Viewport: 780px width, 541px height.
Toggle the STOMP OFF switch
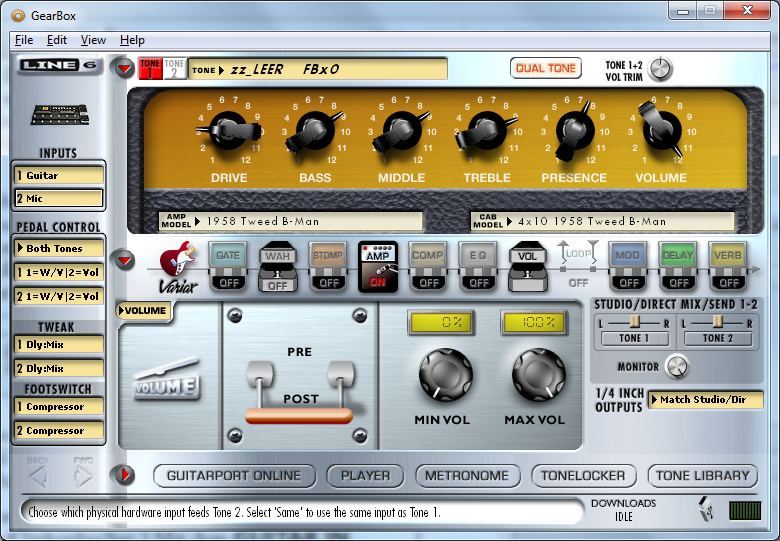tap(329, 282)
